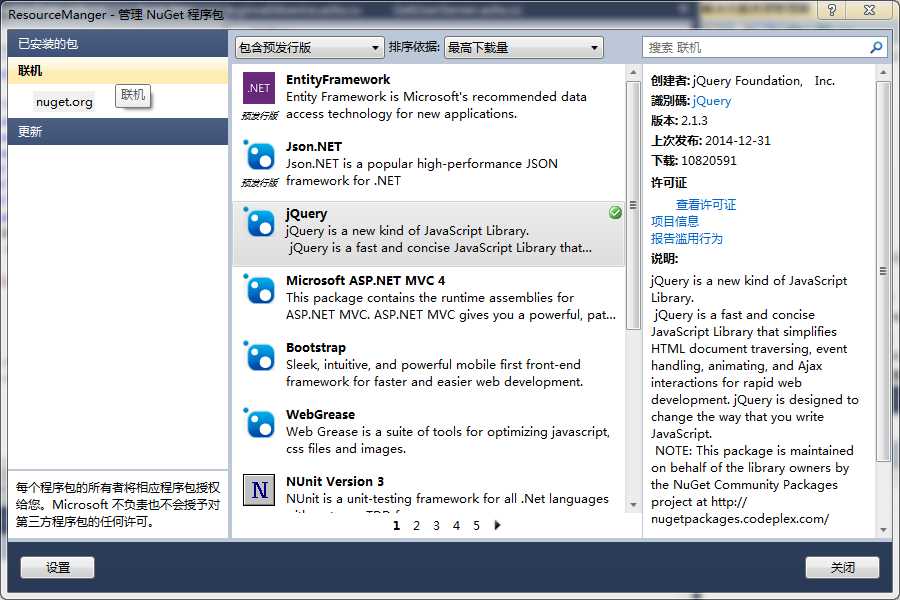Screen dimensions: 900x600
Task: Click the 设置 settings button
Action: click(x=57, y=567)
